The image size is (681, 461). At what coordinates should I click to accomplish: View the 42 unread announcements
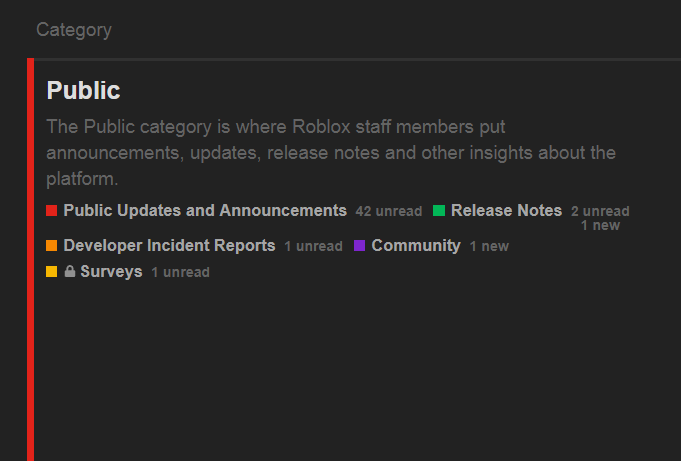[x=389, y=212]
